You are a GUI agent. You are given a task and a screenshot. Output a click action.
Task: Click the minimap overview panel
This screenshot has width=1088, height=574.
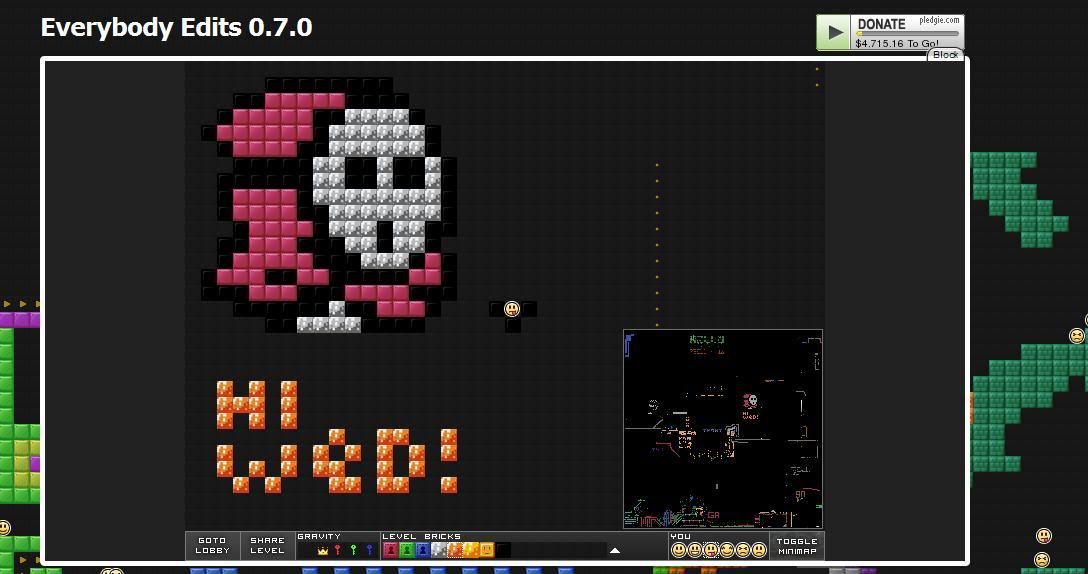pyautogui.click(x=723, y=429)
